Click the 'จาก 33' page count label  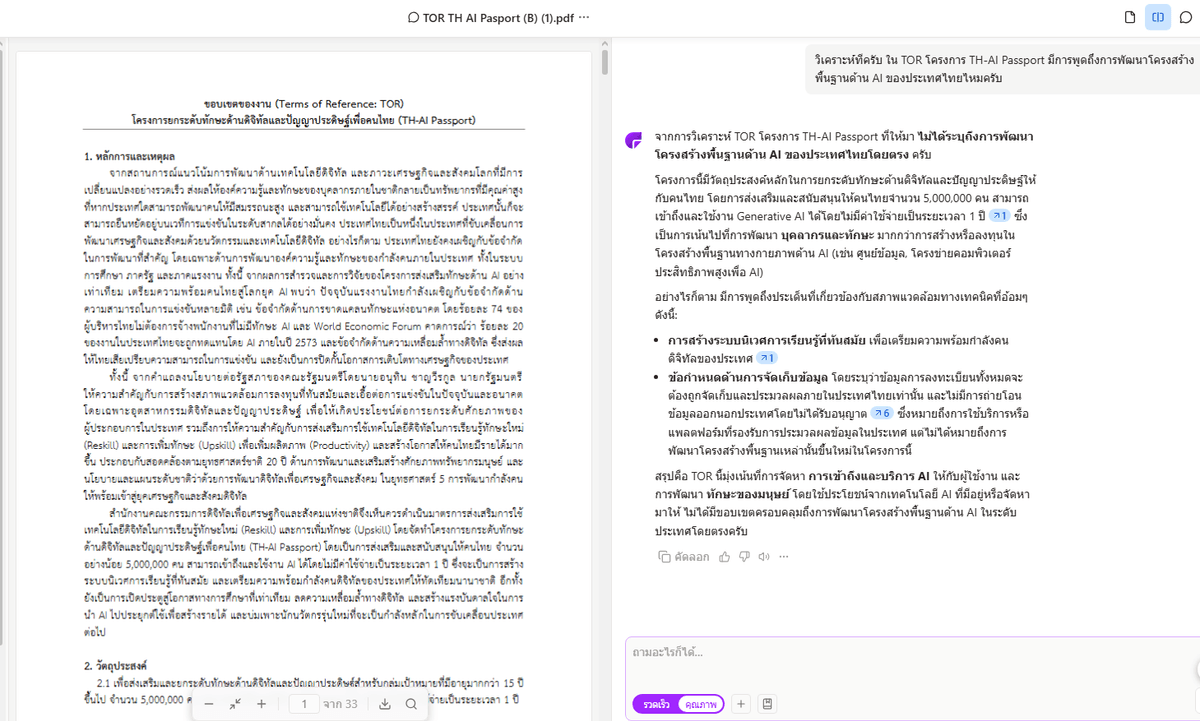point(341,704)
